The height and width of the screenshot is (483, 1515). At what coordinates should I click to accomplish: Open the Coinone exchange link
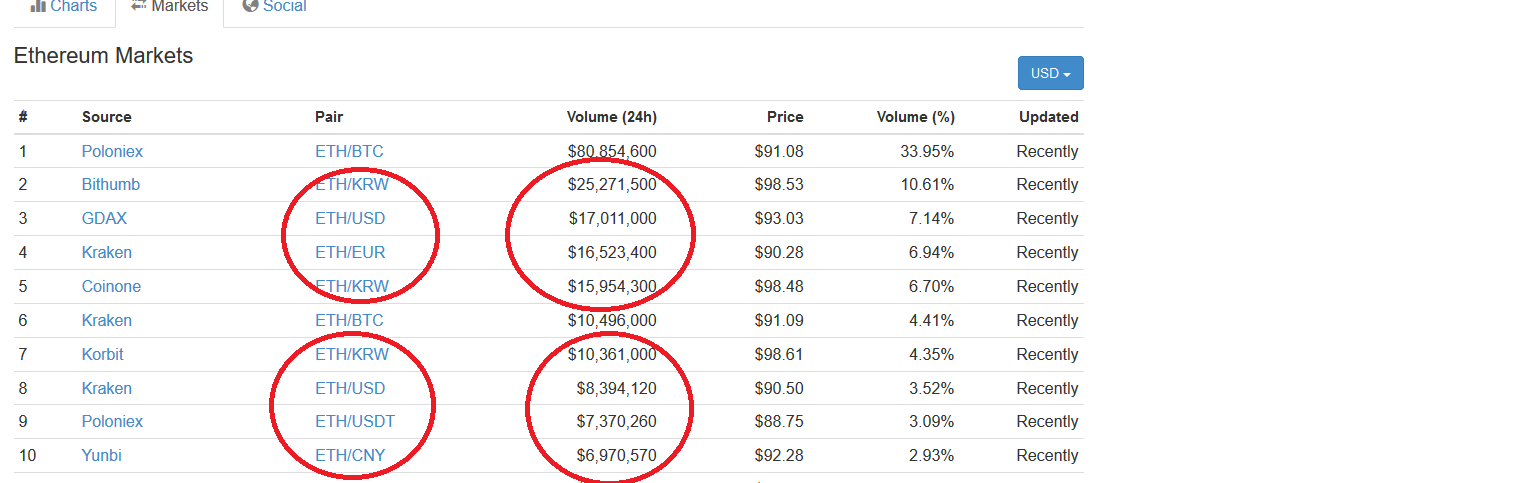click(111, 287)
